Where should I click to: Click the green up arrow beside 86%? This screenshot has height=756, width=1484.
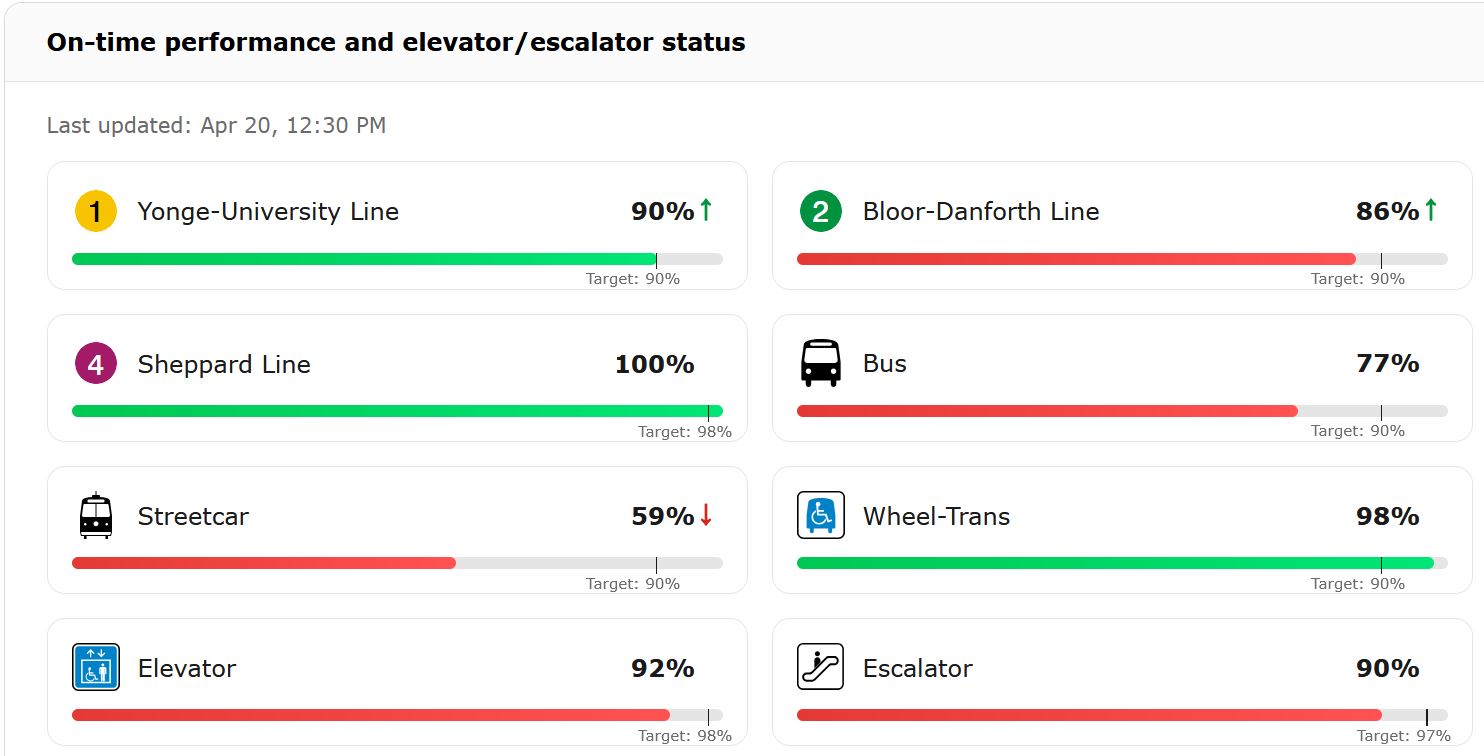[x=1431, y=210]
